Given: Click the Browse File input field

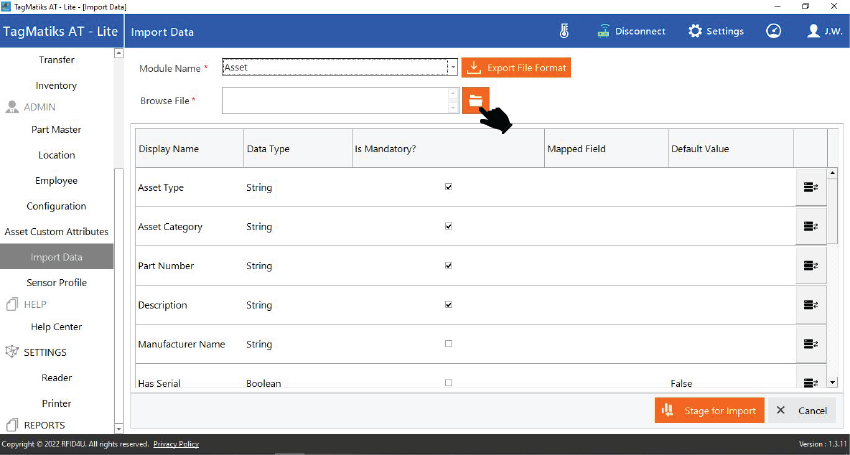Looking at the screenshot, I should click(334, 100).
